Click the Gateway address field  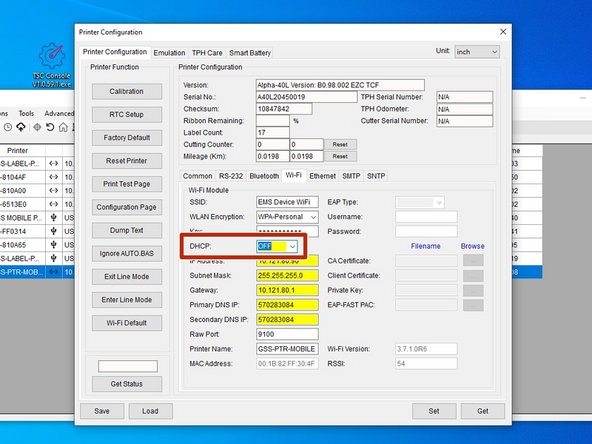[x=287, y=290]
